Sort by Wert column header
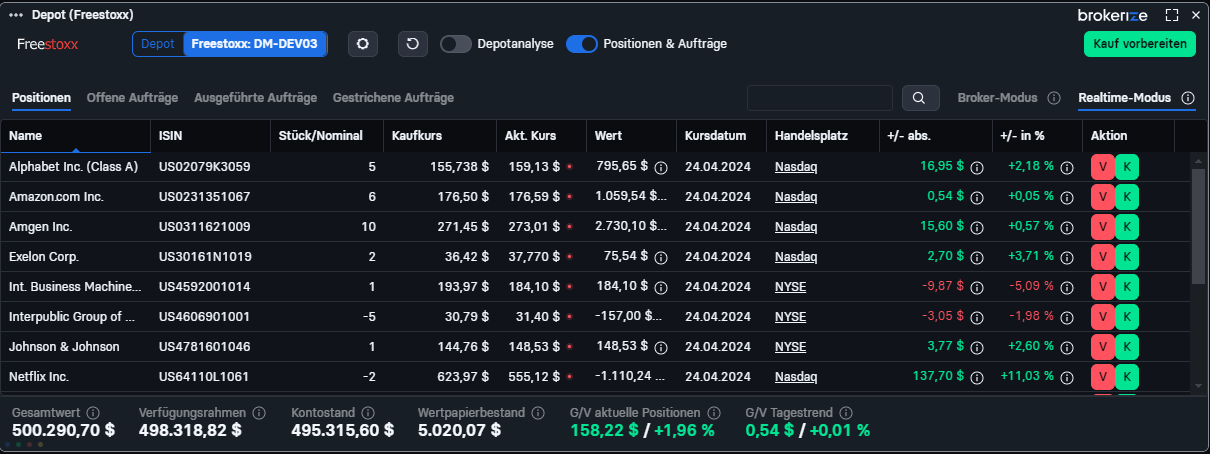This screenshot has height=454, width=1210. (x=631, y=136)
